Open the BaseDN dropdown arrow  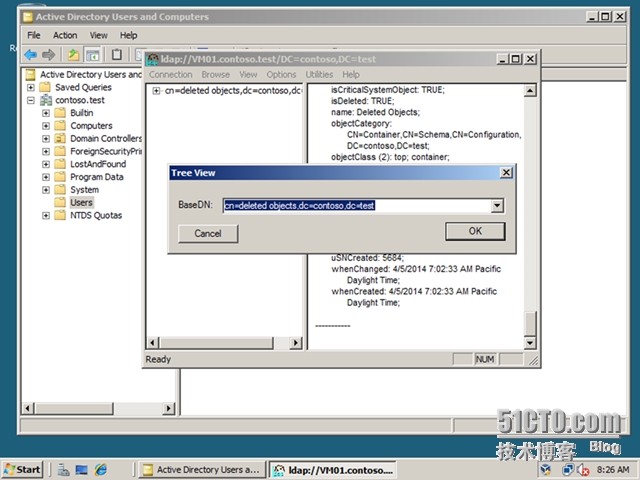[x=497, y=205]
